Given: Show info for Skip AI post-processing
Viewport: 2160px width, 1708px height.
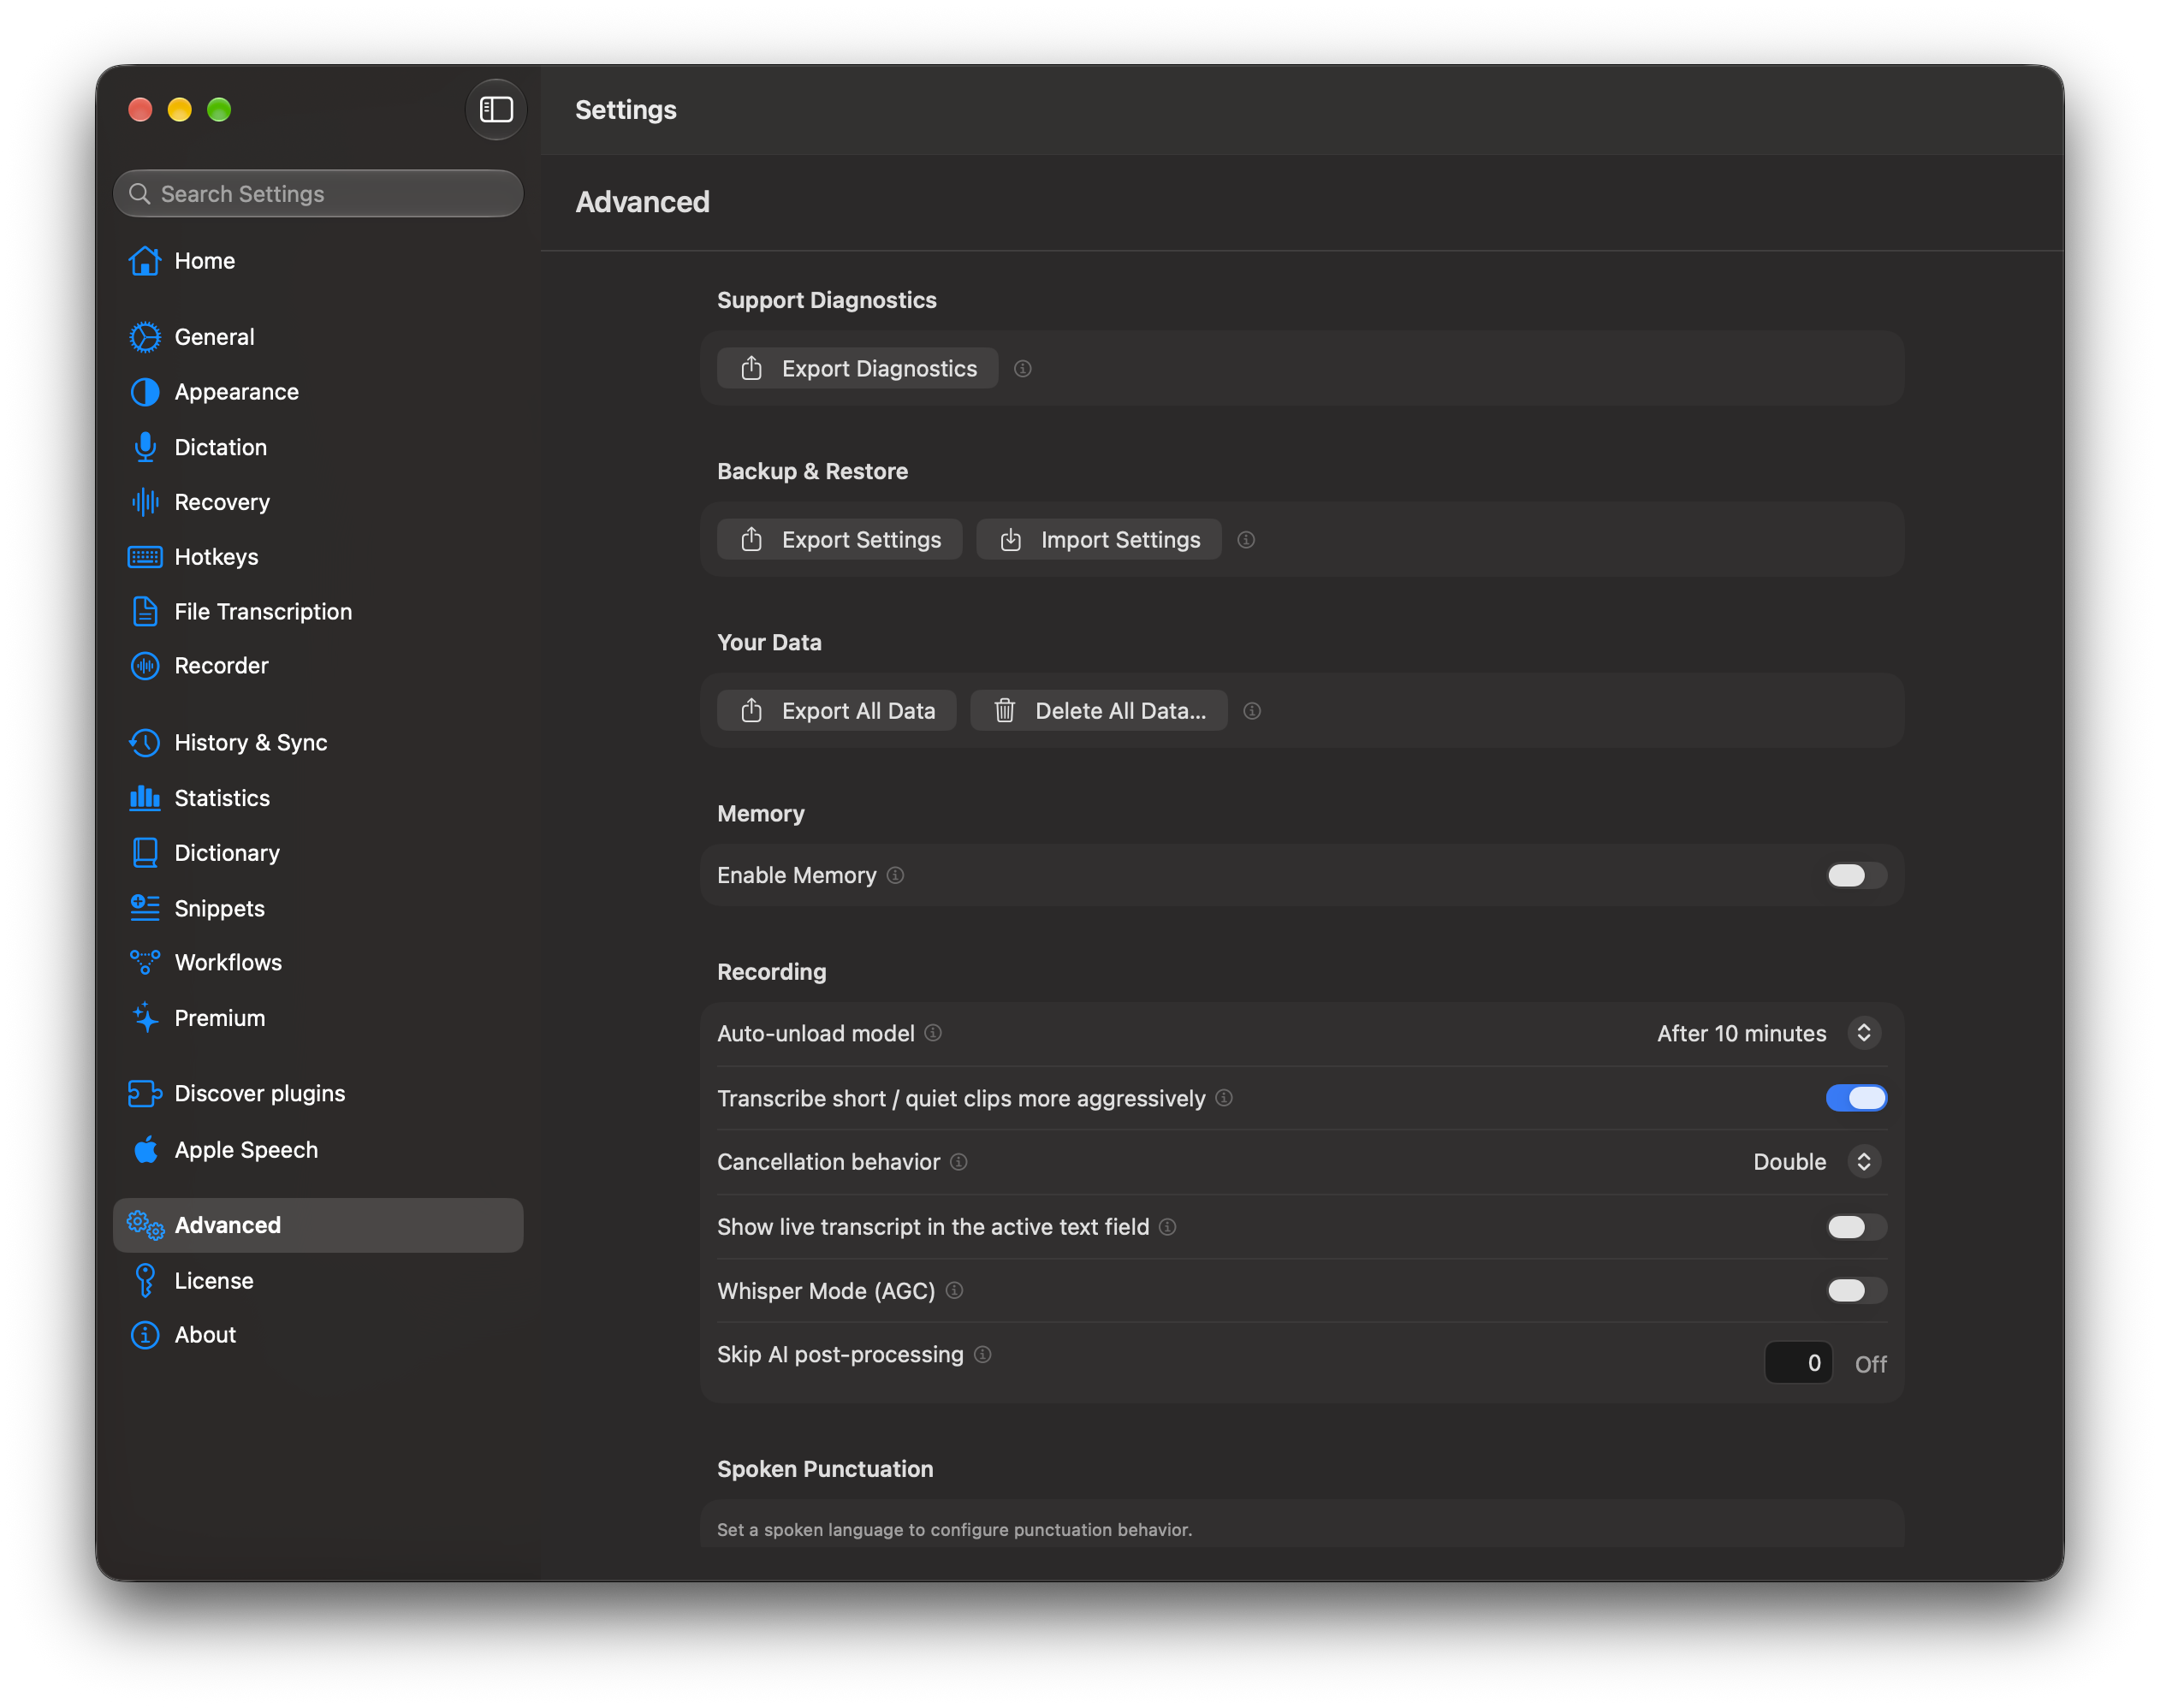Looking at the screenshot, I should (x=983, y=1355).
